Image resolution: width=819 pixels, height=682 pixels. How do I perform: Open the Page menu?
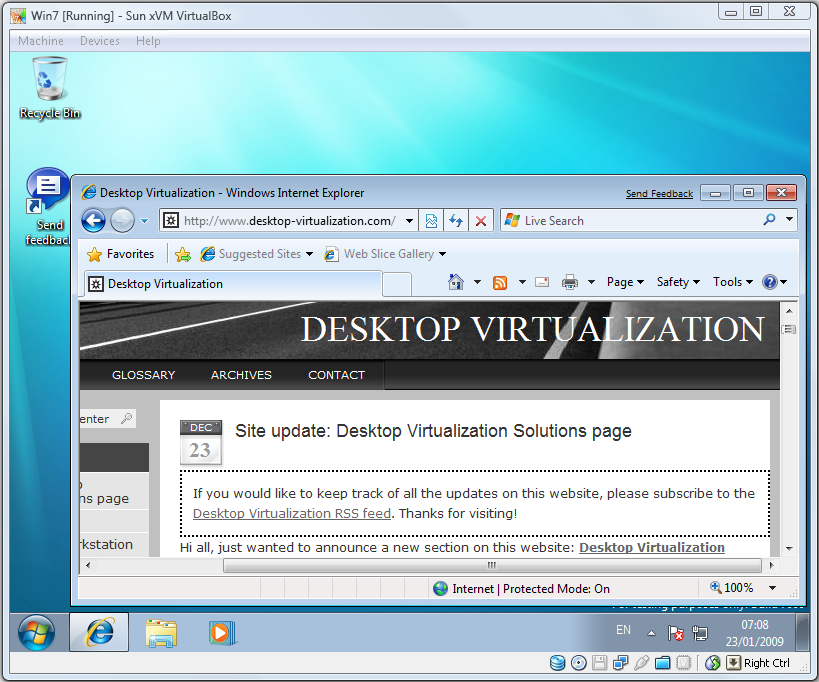[x=625, y=282]
